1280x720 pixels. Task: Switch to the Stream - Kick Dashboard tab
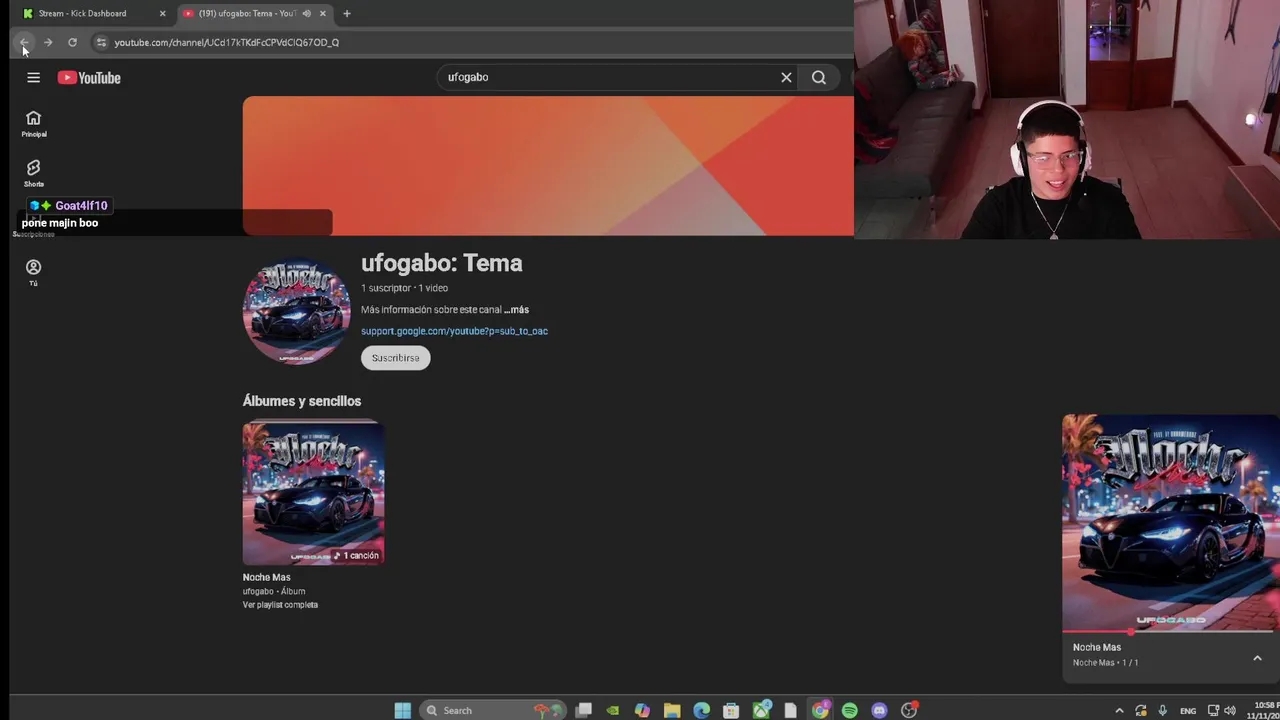pos(94,13)
